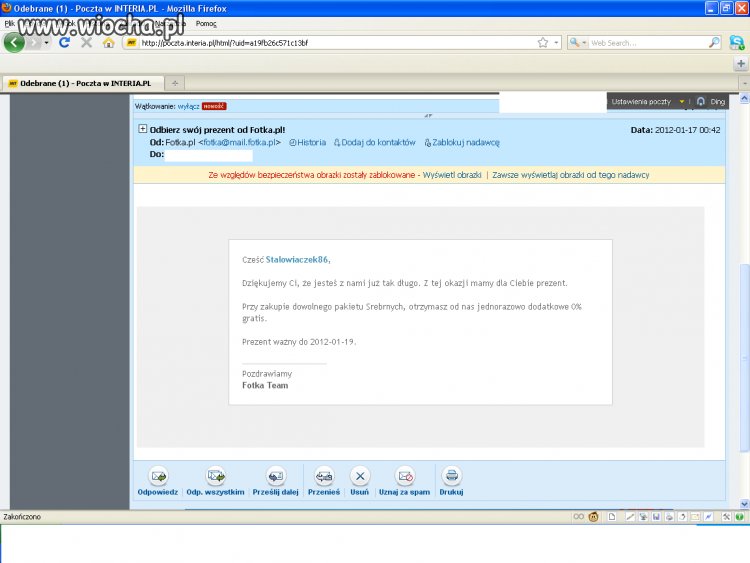Screen dimensions: 750x563
Task: Open the tab list dropdown at tab bar end
Action: click(x=744, y=83)
